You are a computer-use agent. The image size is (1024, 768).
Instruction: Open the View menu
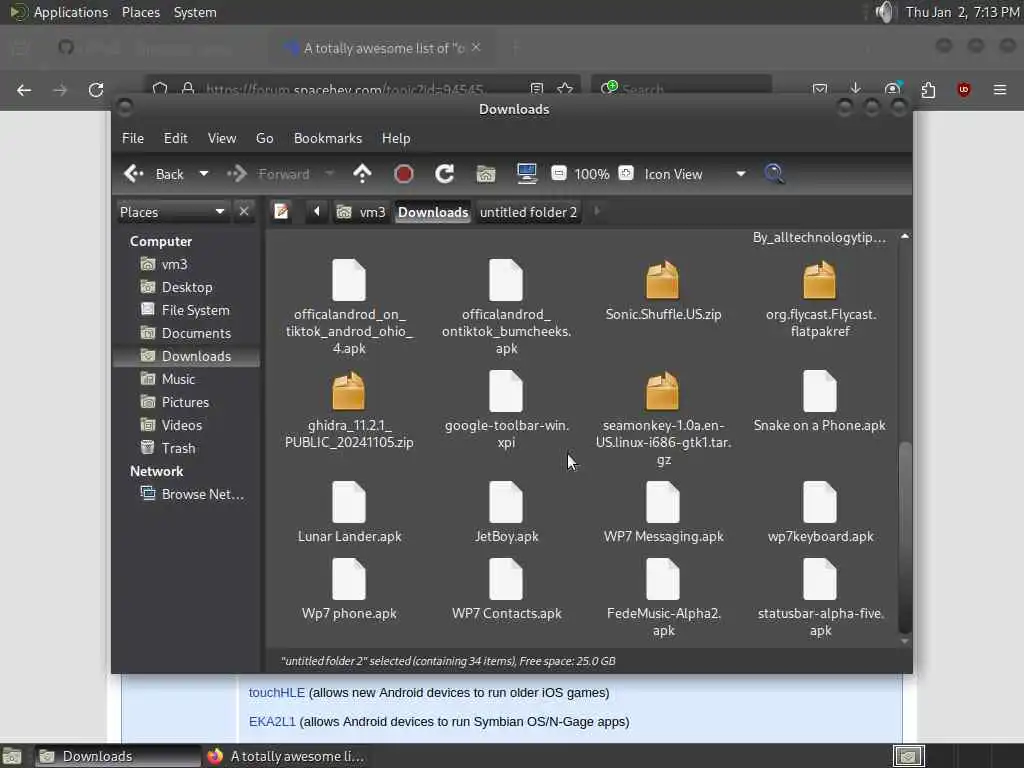pos(222,138)
